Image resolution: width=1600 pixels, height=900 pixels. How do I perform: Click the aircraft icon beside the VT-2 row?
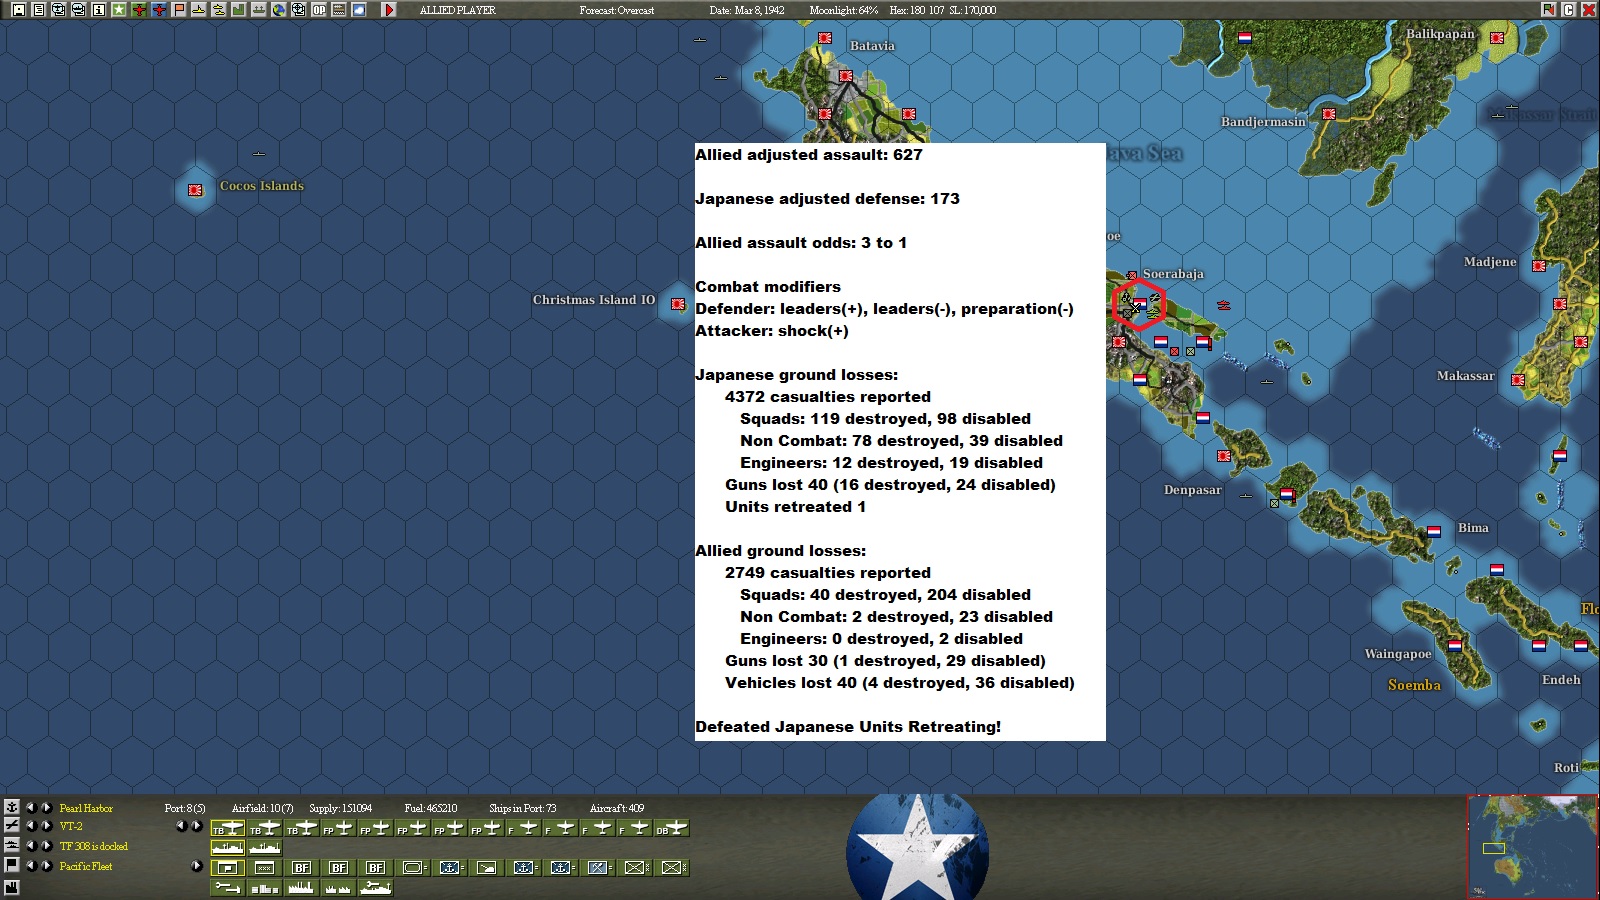[x=12, y=825]
